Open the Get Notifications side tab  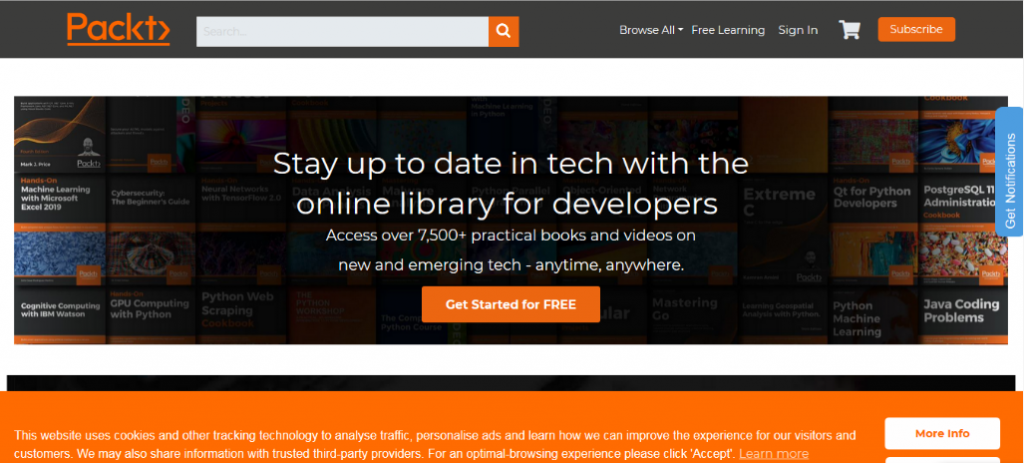coord(1010,172)
